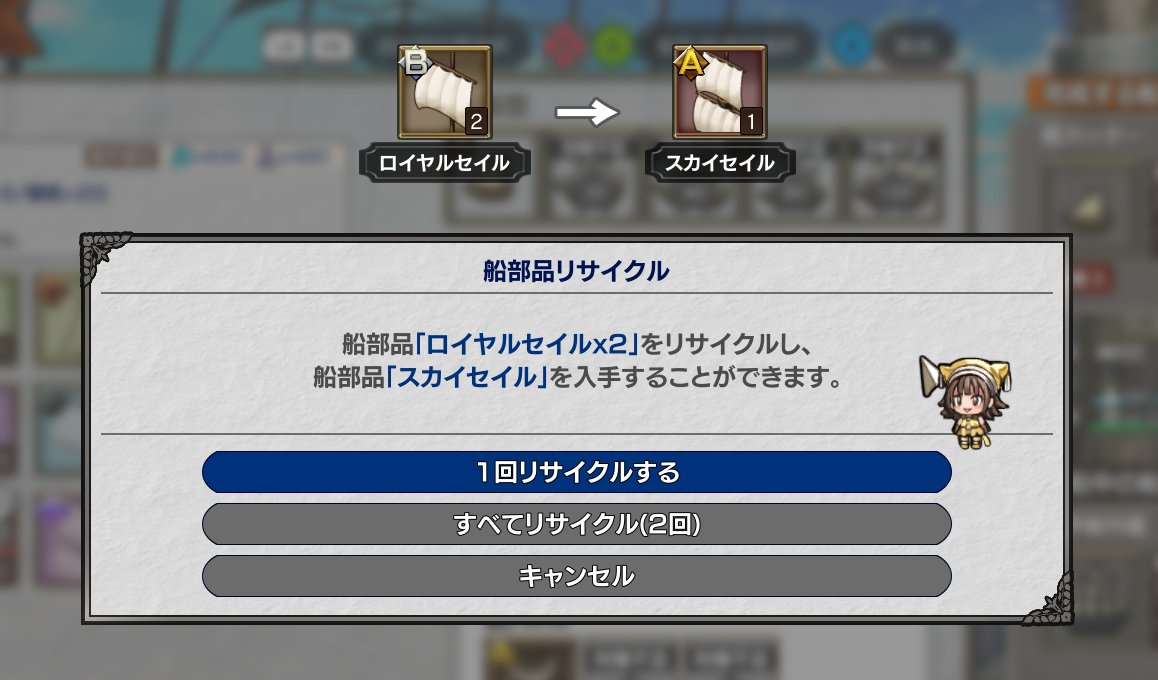Click the blurred blue circle icon in top bar
1158x680 pixels.
coord(852,45)
